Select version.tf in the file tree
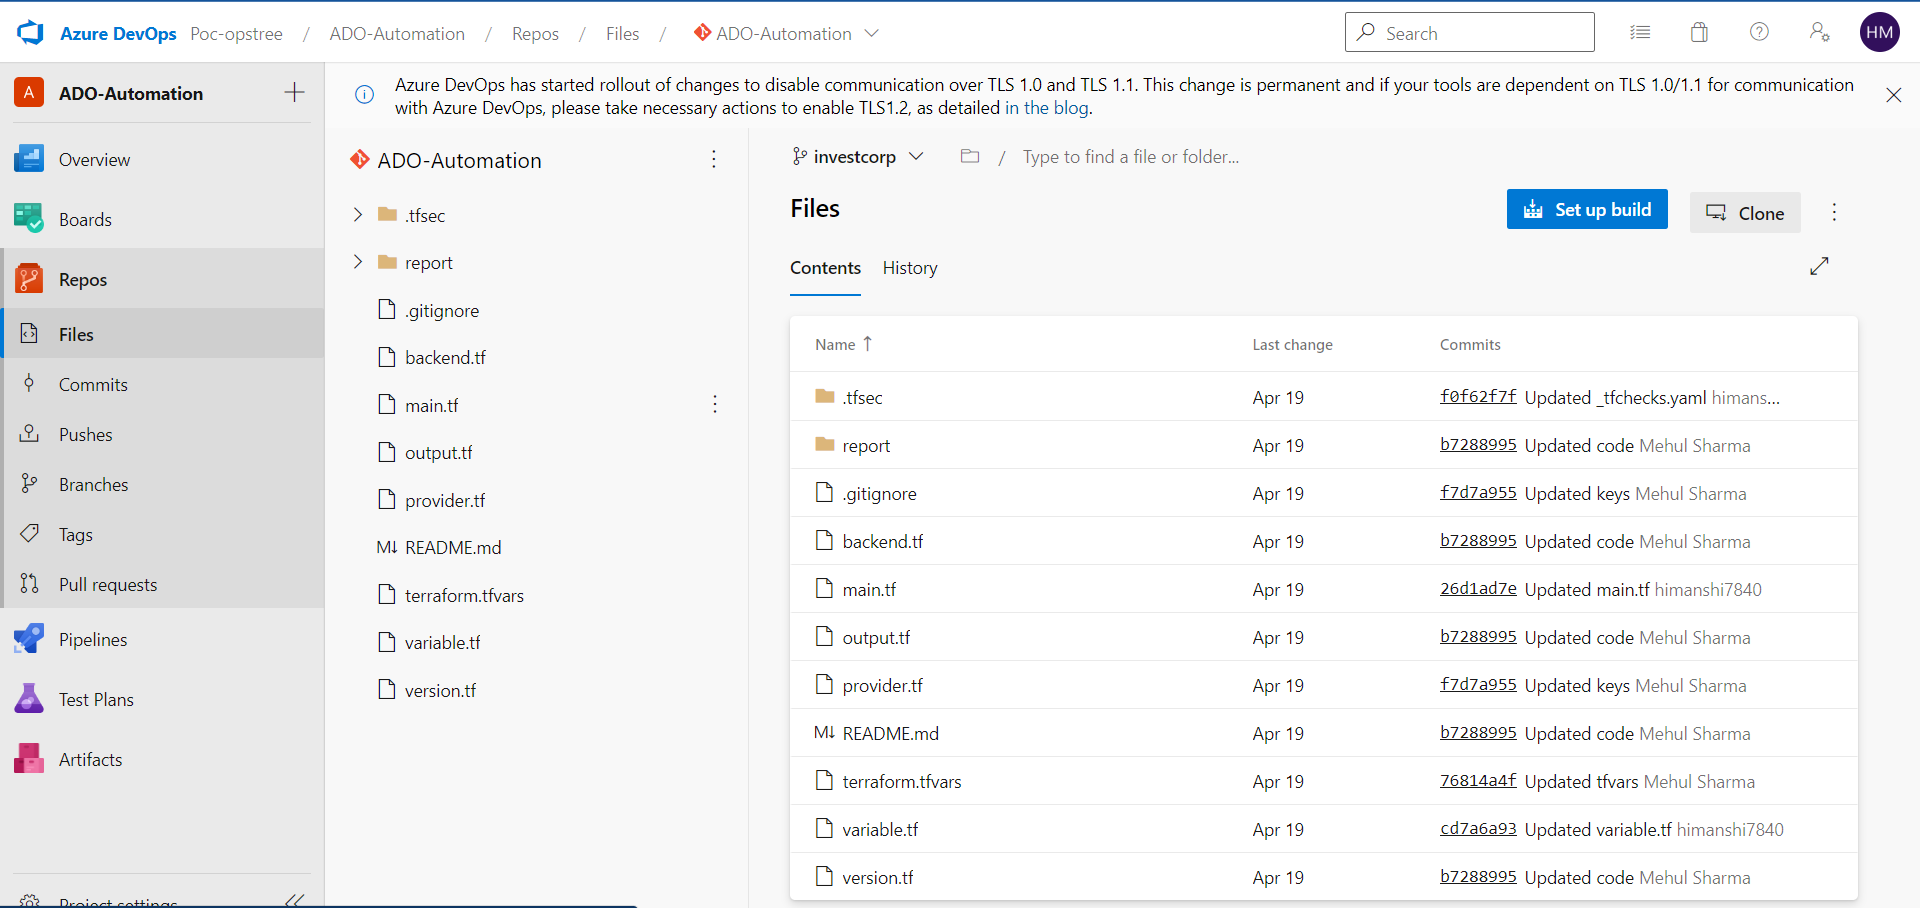This screenshot has width=1920, height=908. pos(440,690)
